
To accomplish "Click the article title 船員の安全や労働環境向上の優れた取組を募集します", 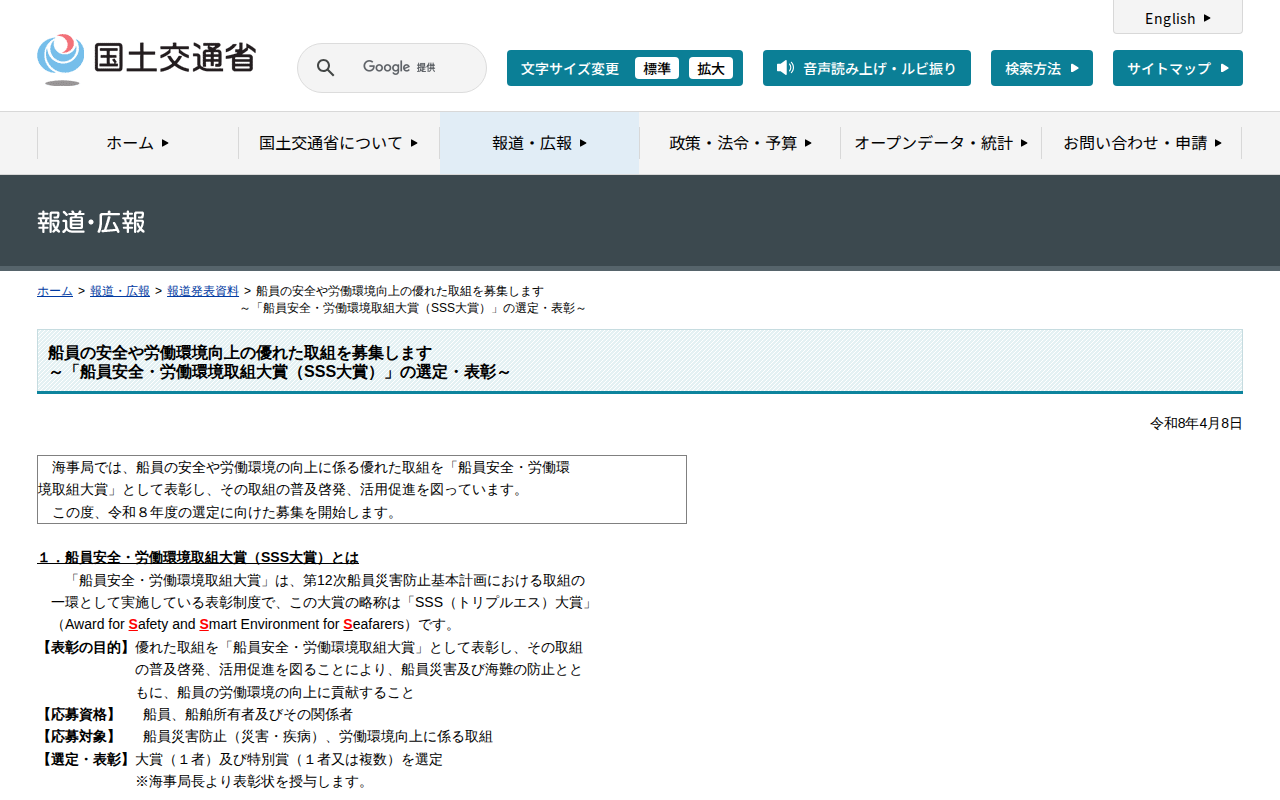I will tap(240, 353).
